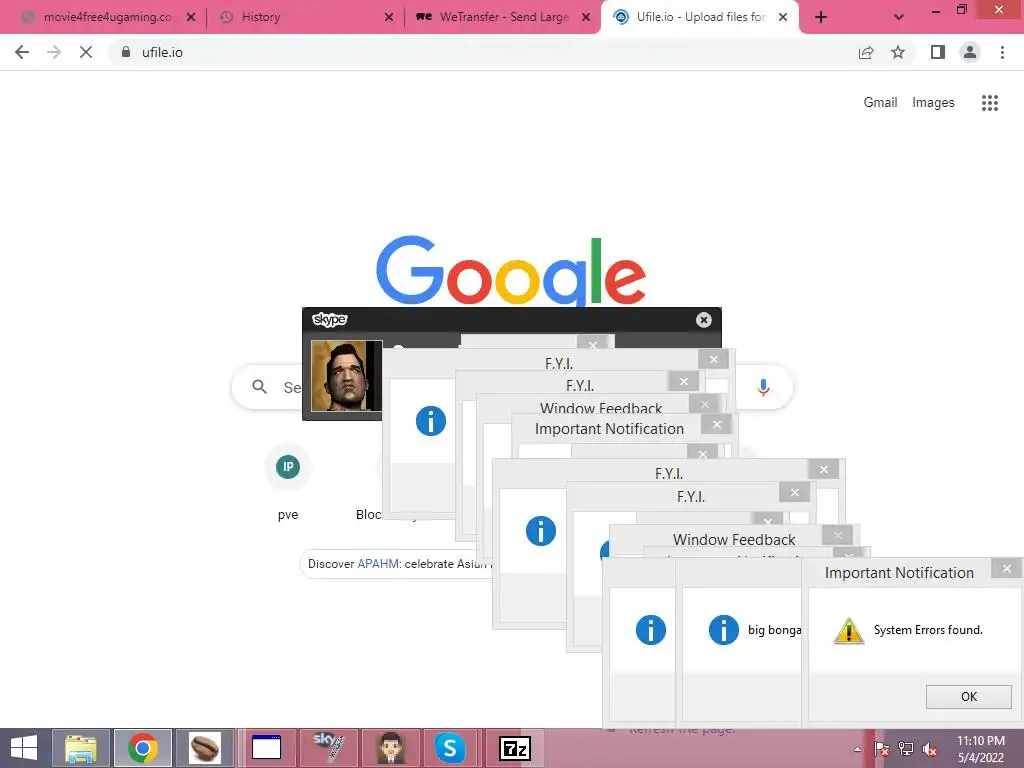1024x768 pixels.
Task: Click the browser back arrow
Action: (22, 52)
